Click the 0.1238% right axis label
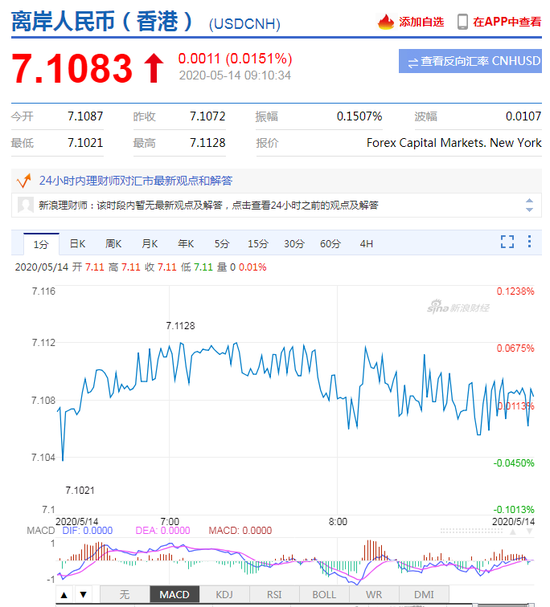 coord(515,291)
